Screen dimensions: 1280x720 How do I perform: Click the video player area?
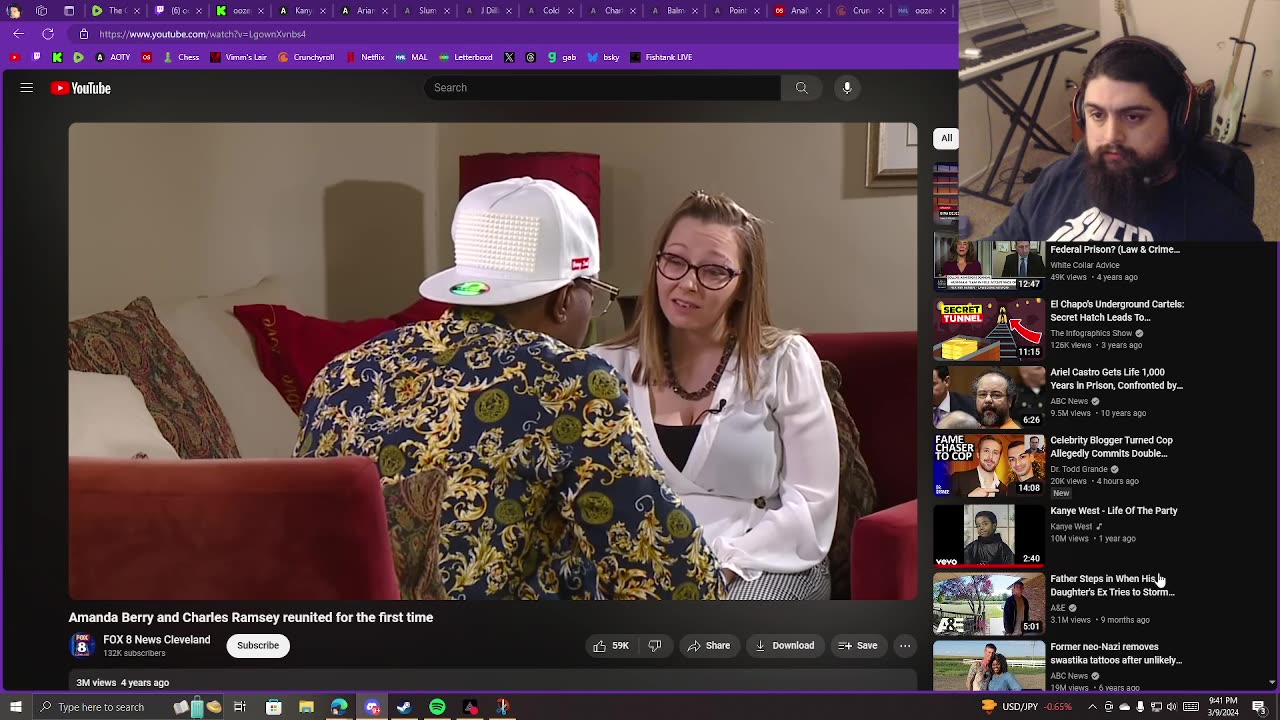493,361
